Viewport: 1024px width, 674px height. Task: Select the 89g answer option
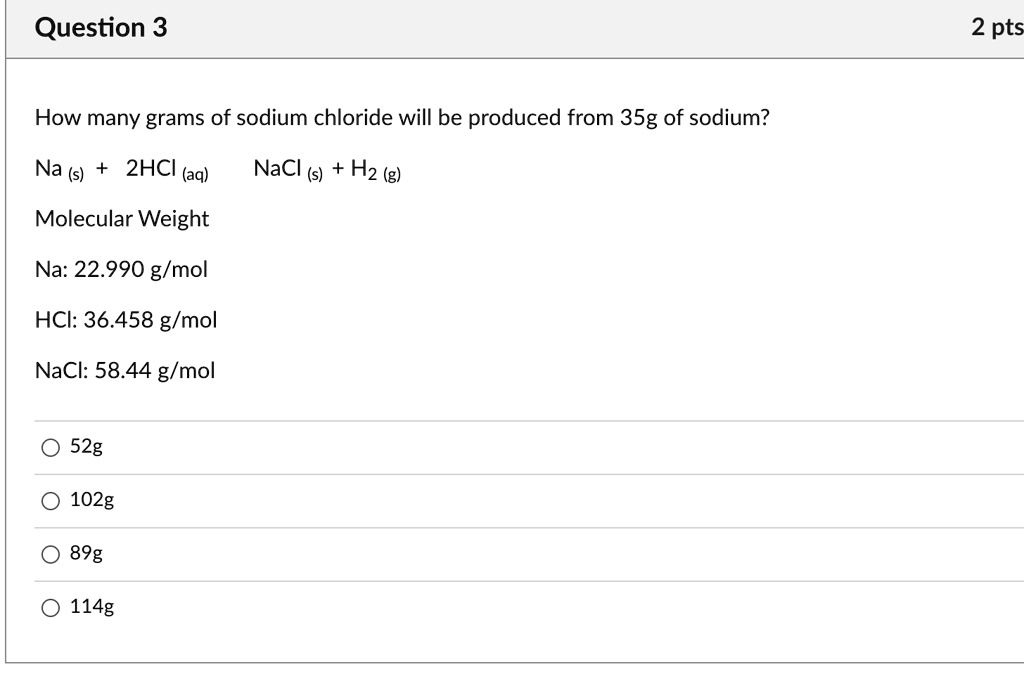click(51, 554)
